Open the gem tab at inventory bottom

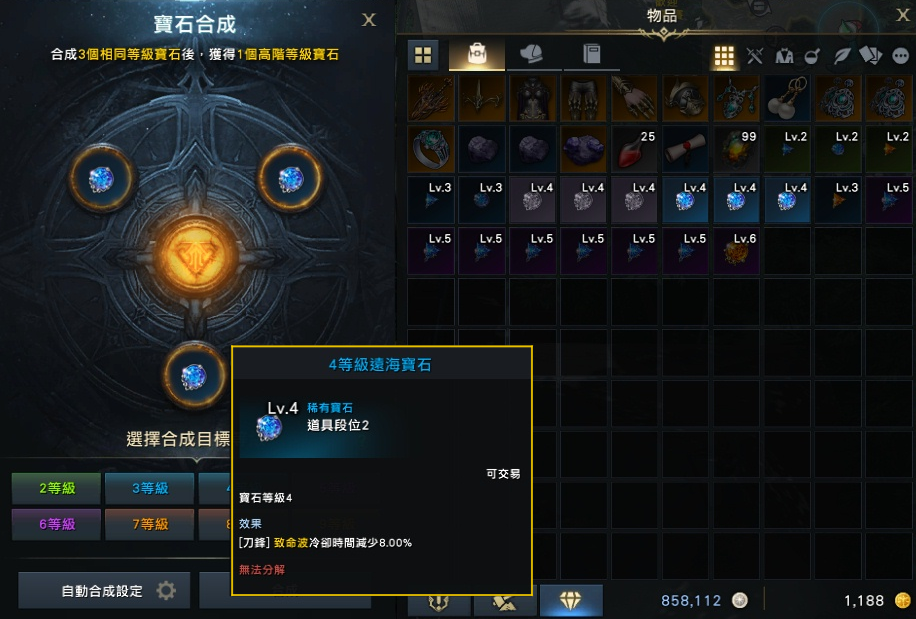tap(571, 600)
